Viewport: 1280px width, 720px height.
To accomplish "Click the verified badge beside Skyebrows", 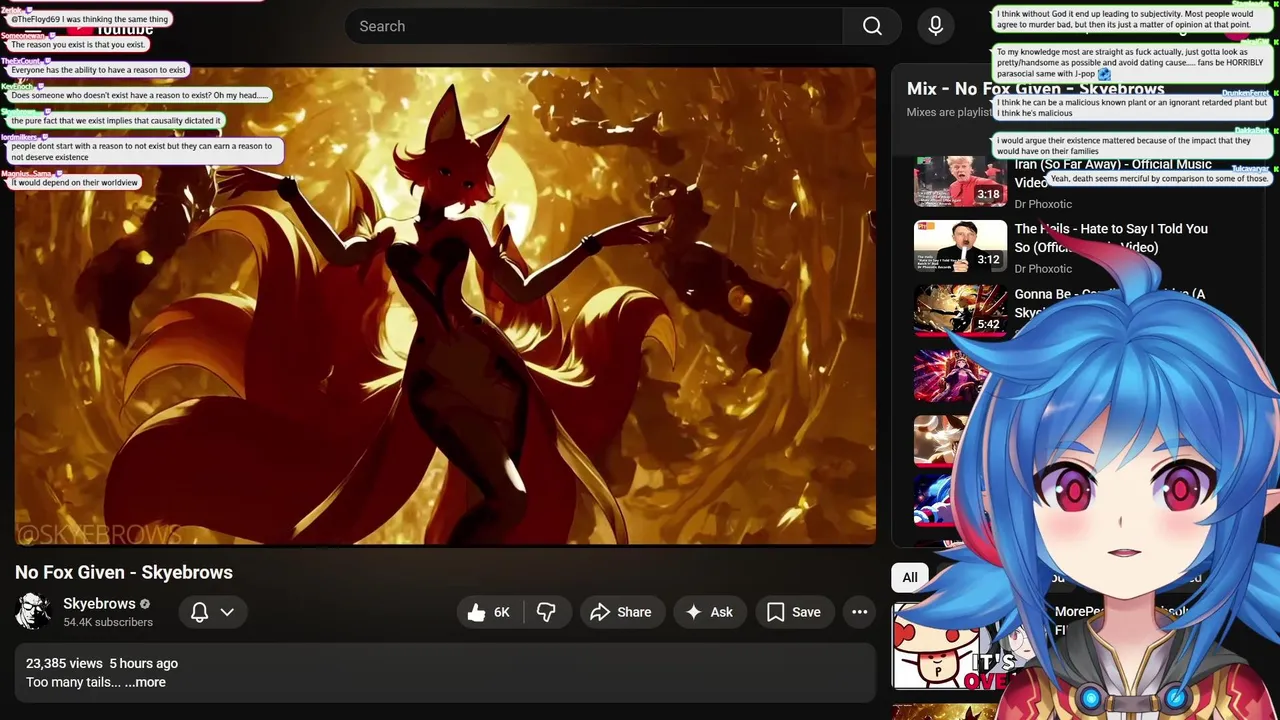I will click(145, 604).
